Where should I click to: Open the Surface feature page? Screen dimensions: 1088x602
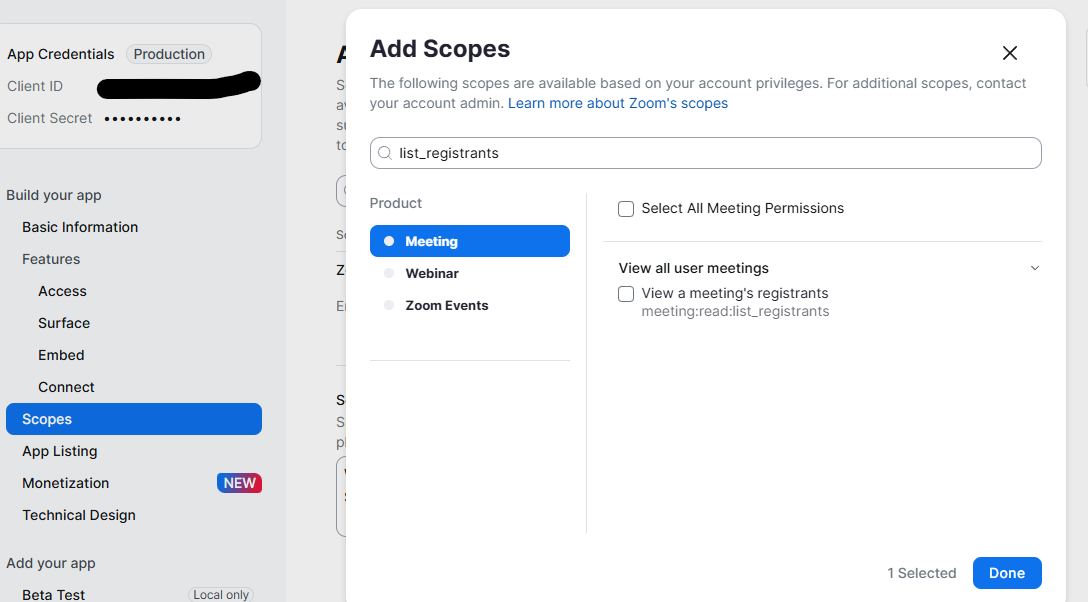[x=64, y=323]
